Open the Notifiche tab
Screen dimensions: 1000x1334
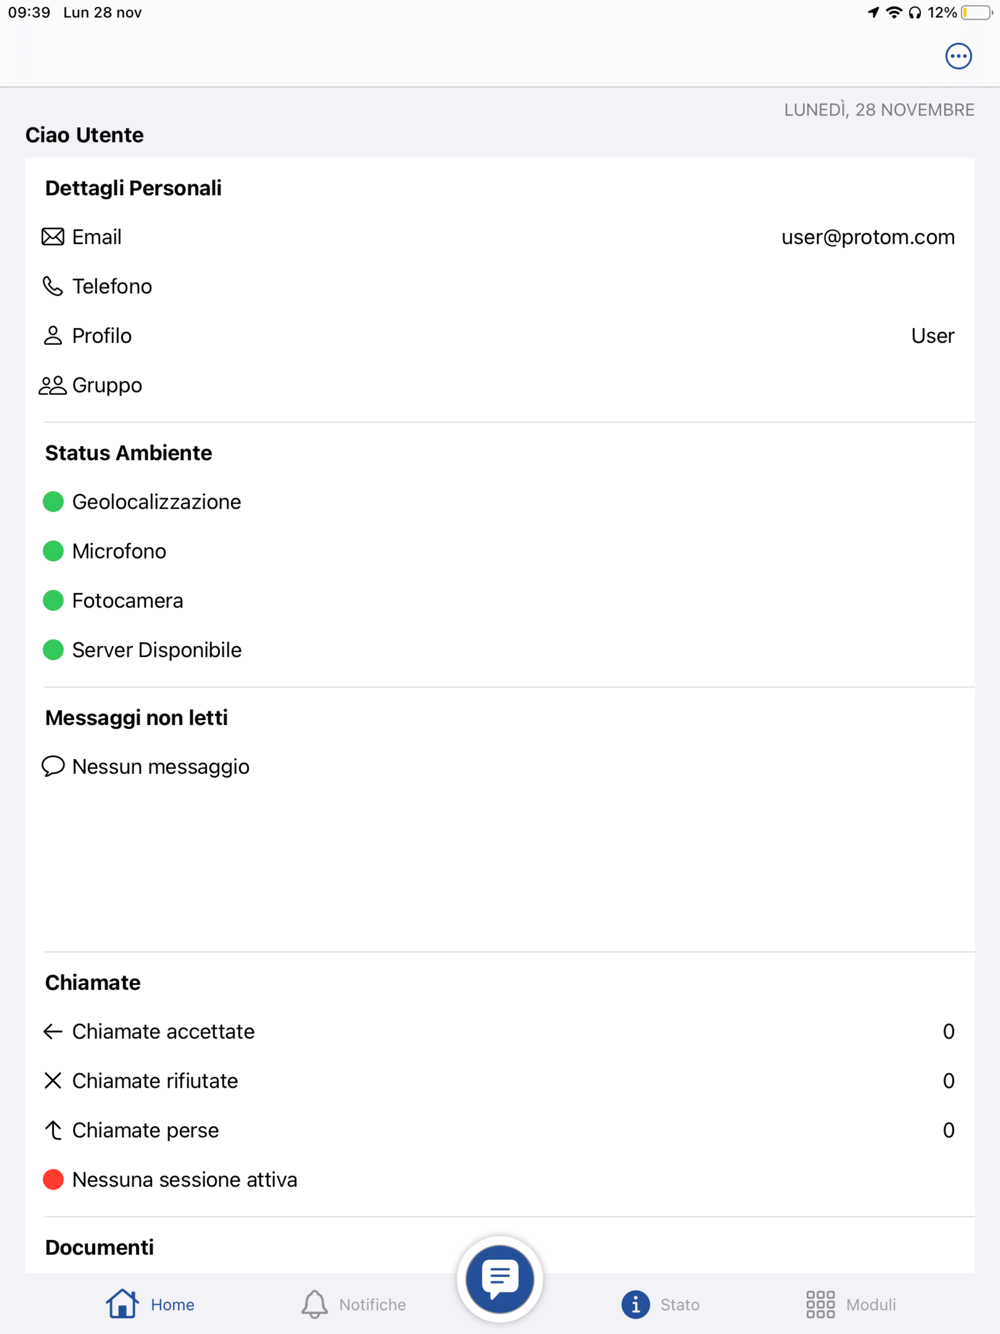pos(353,1304)
